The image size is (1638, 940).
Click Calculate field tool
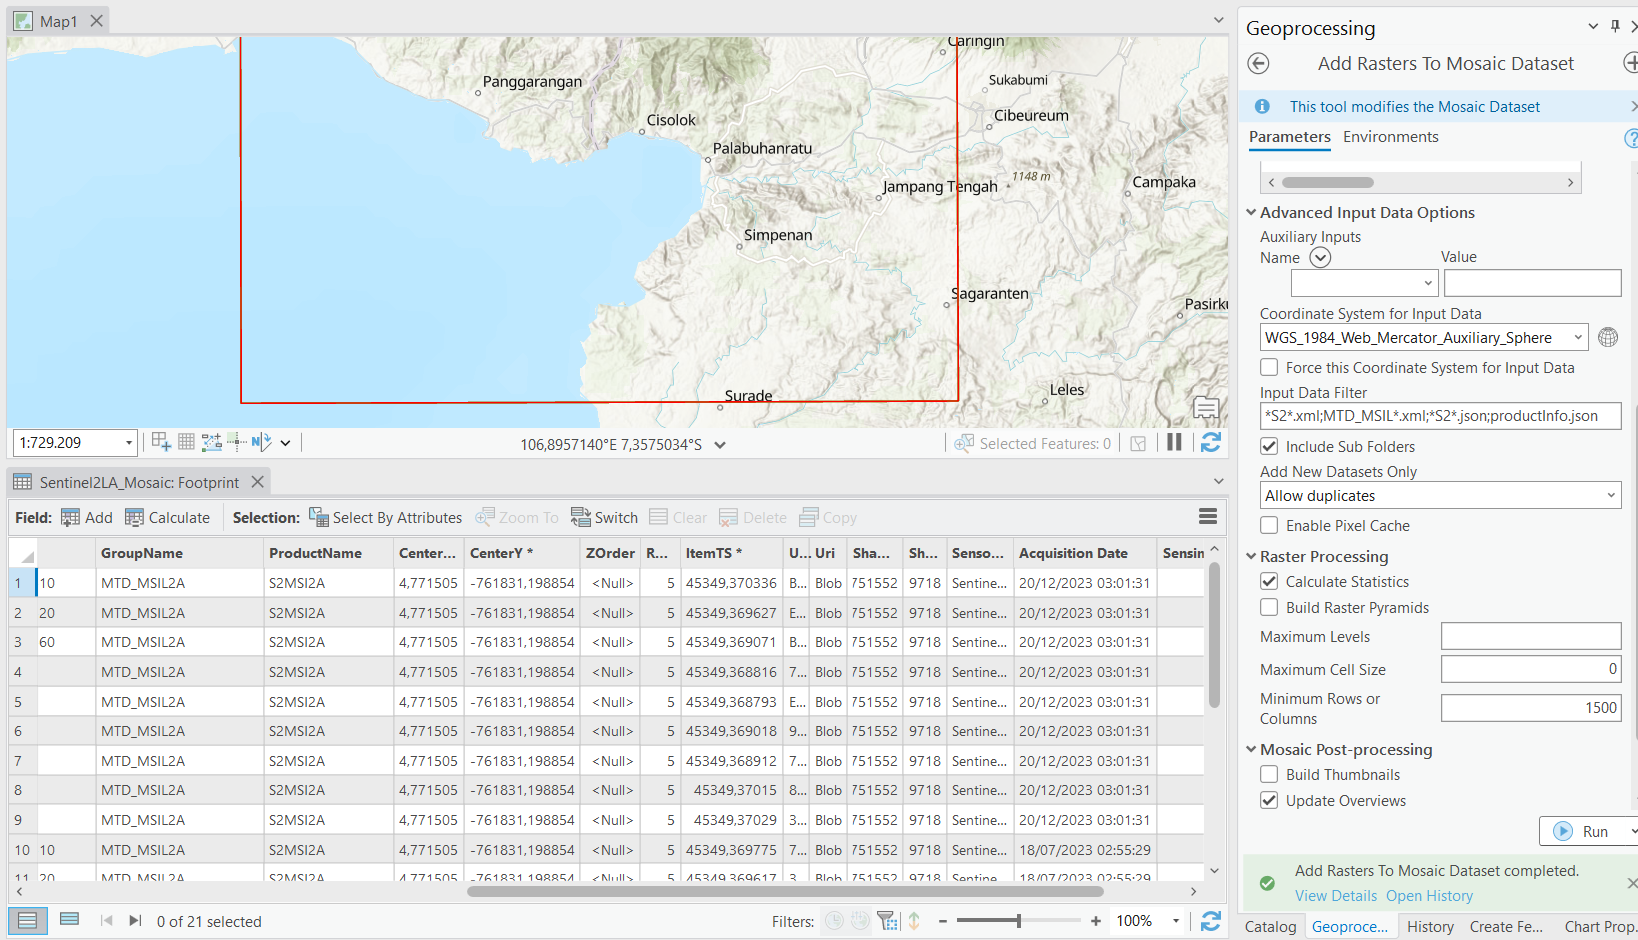tap(167, 518)
